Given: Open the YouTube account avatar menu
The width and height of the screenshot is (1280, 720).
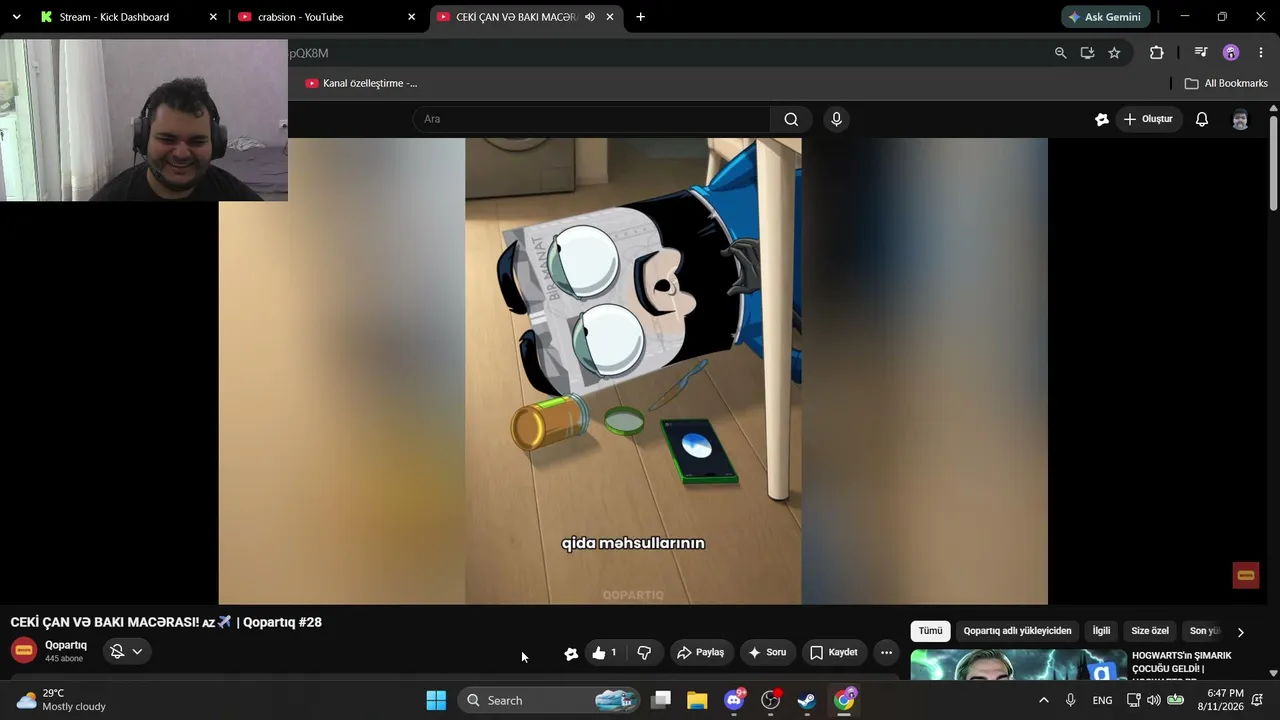Looking at the screenshot, I should point(1240,119).
